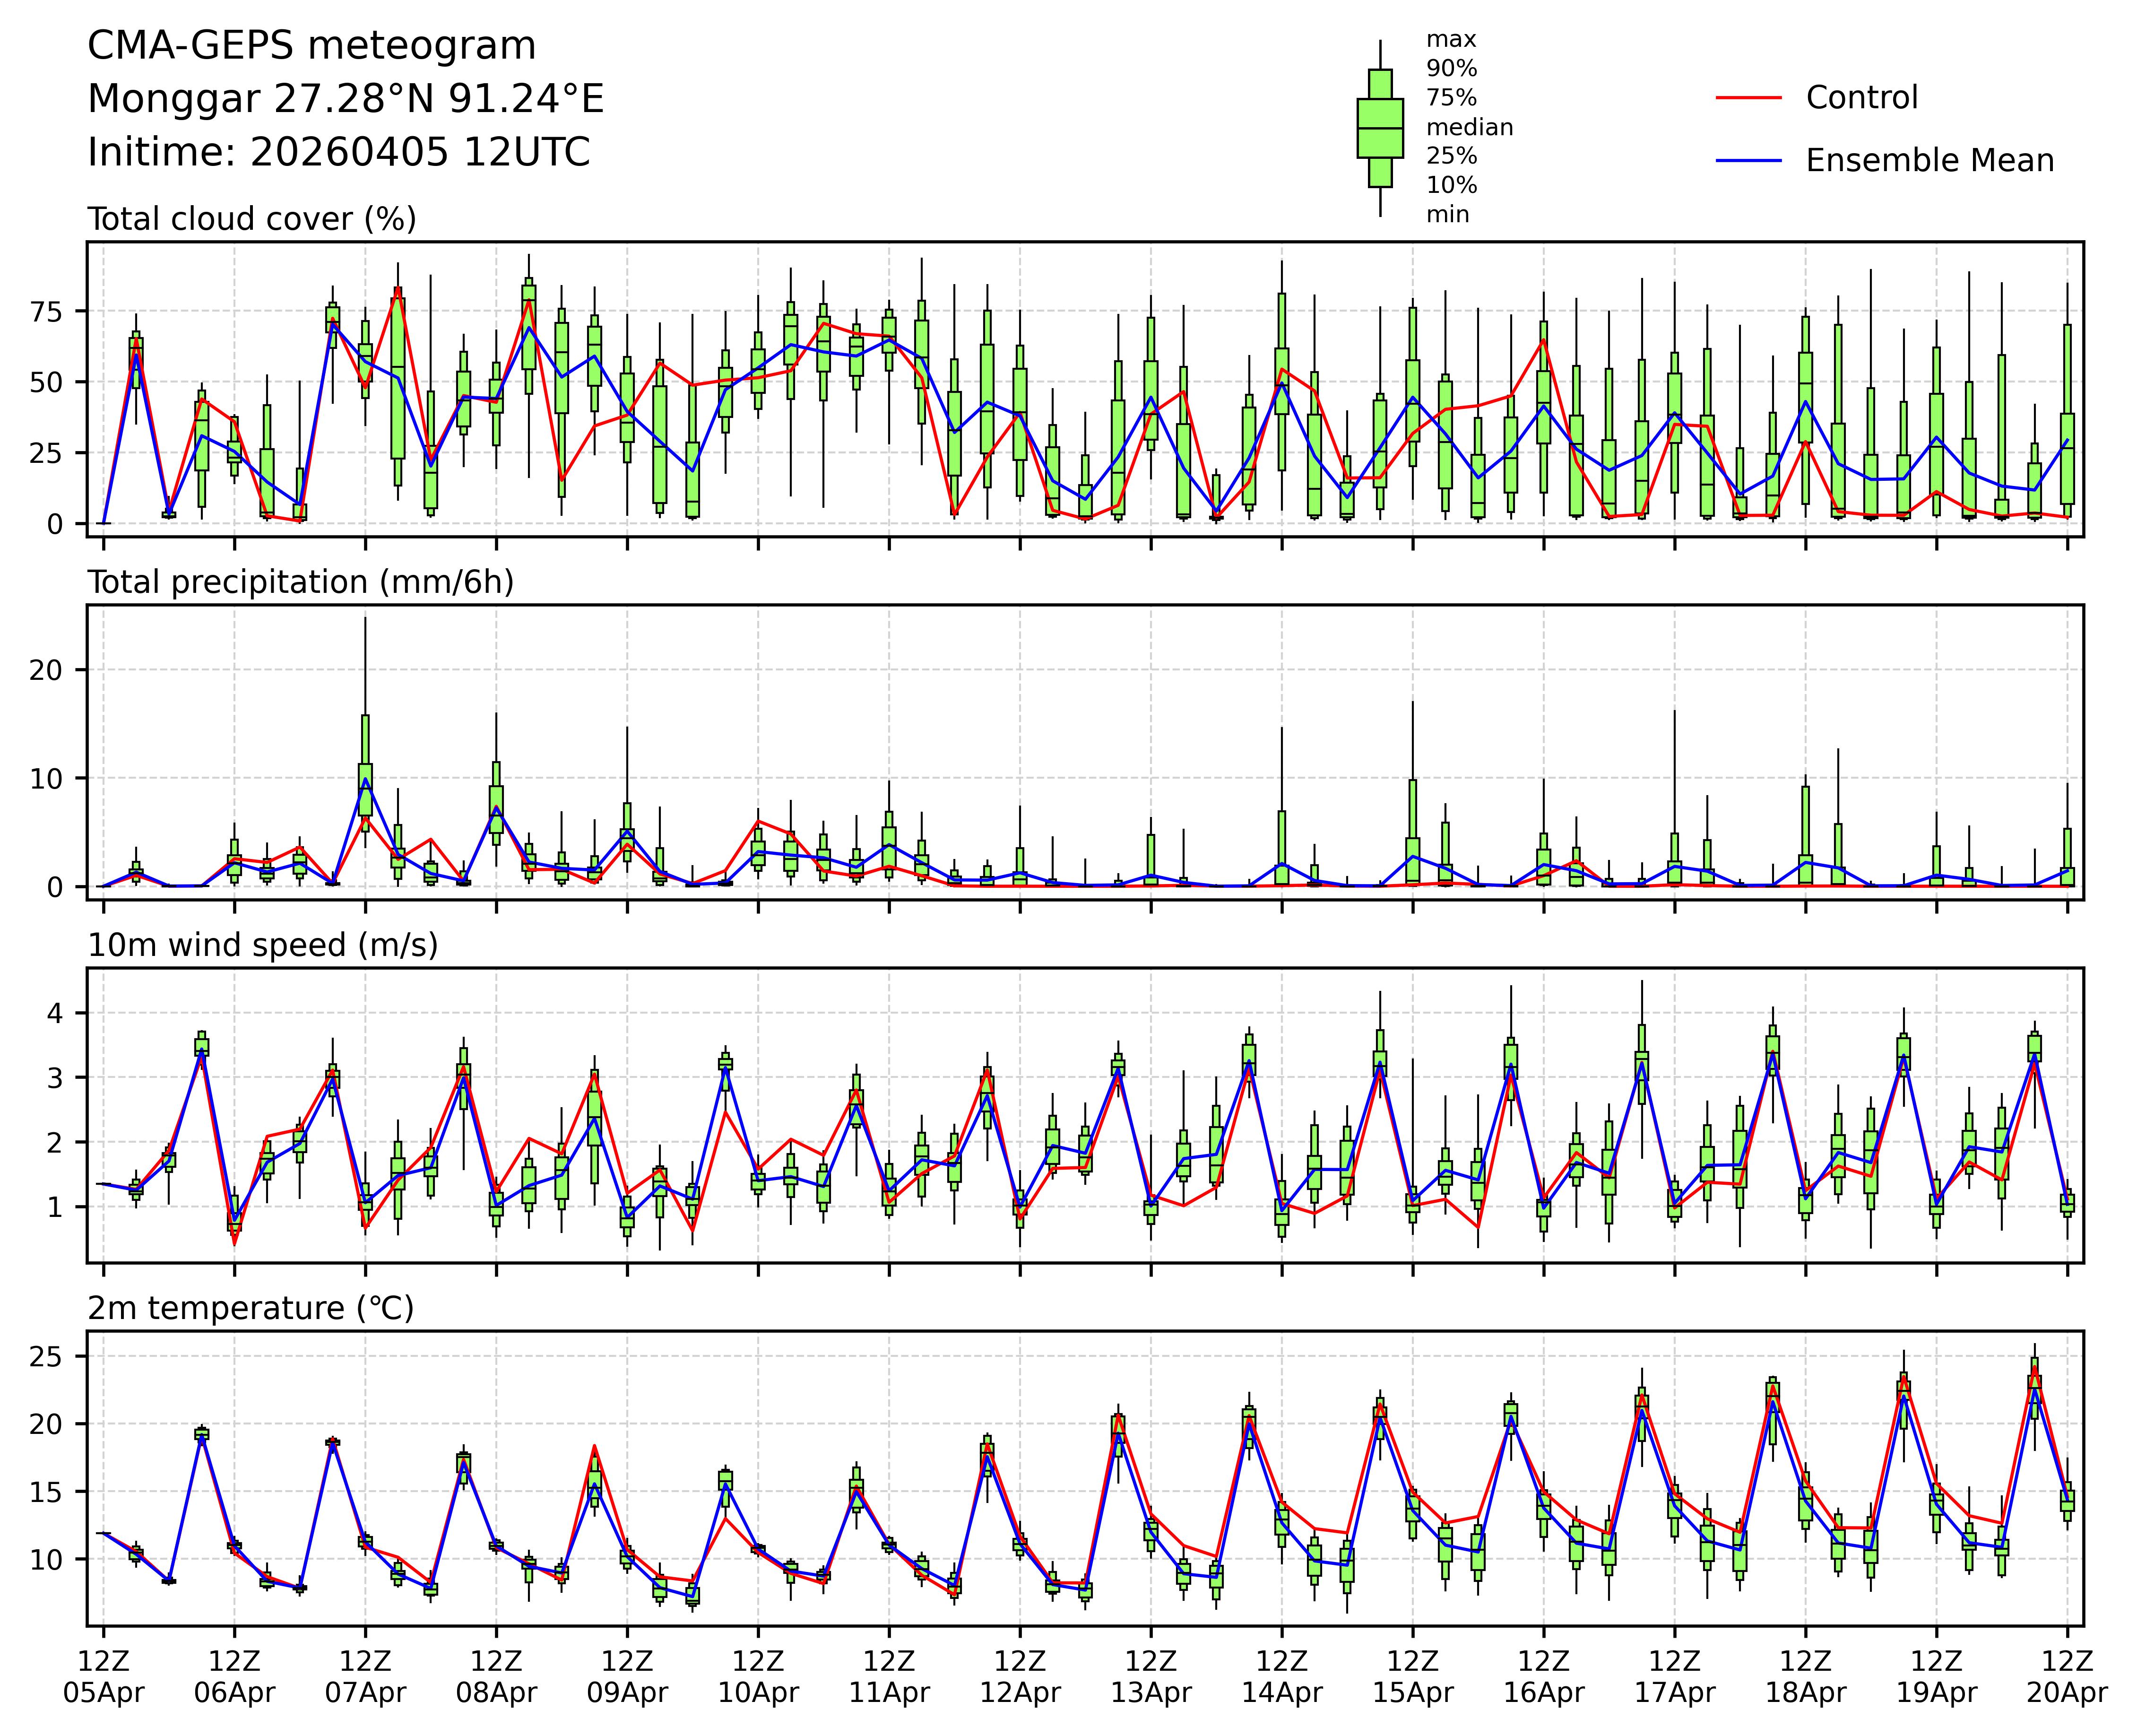Click the Initime 20260405 12UTC label
2137x1736 pixels.
coord(338,153)
